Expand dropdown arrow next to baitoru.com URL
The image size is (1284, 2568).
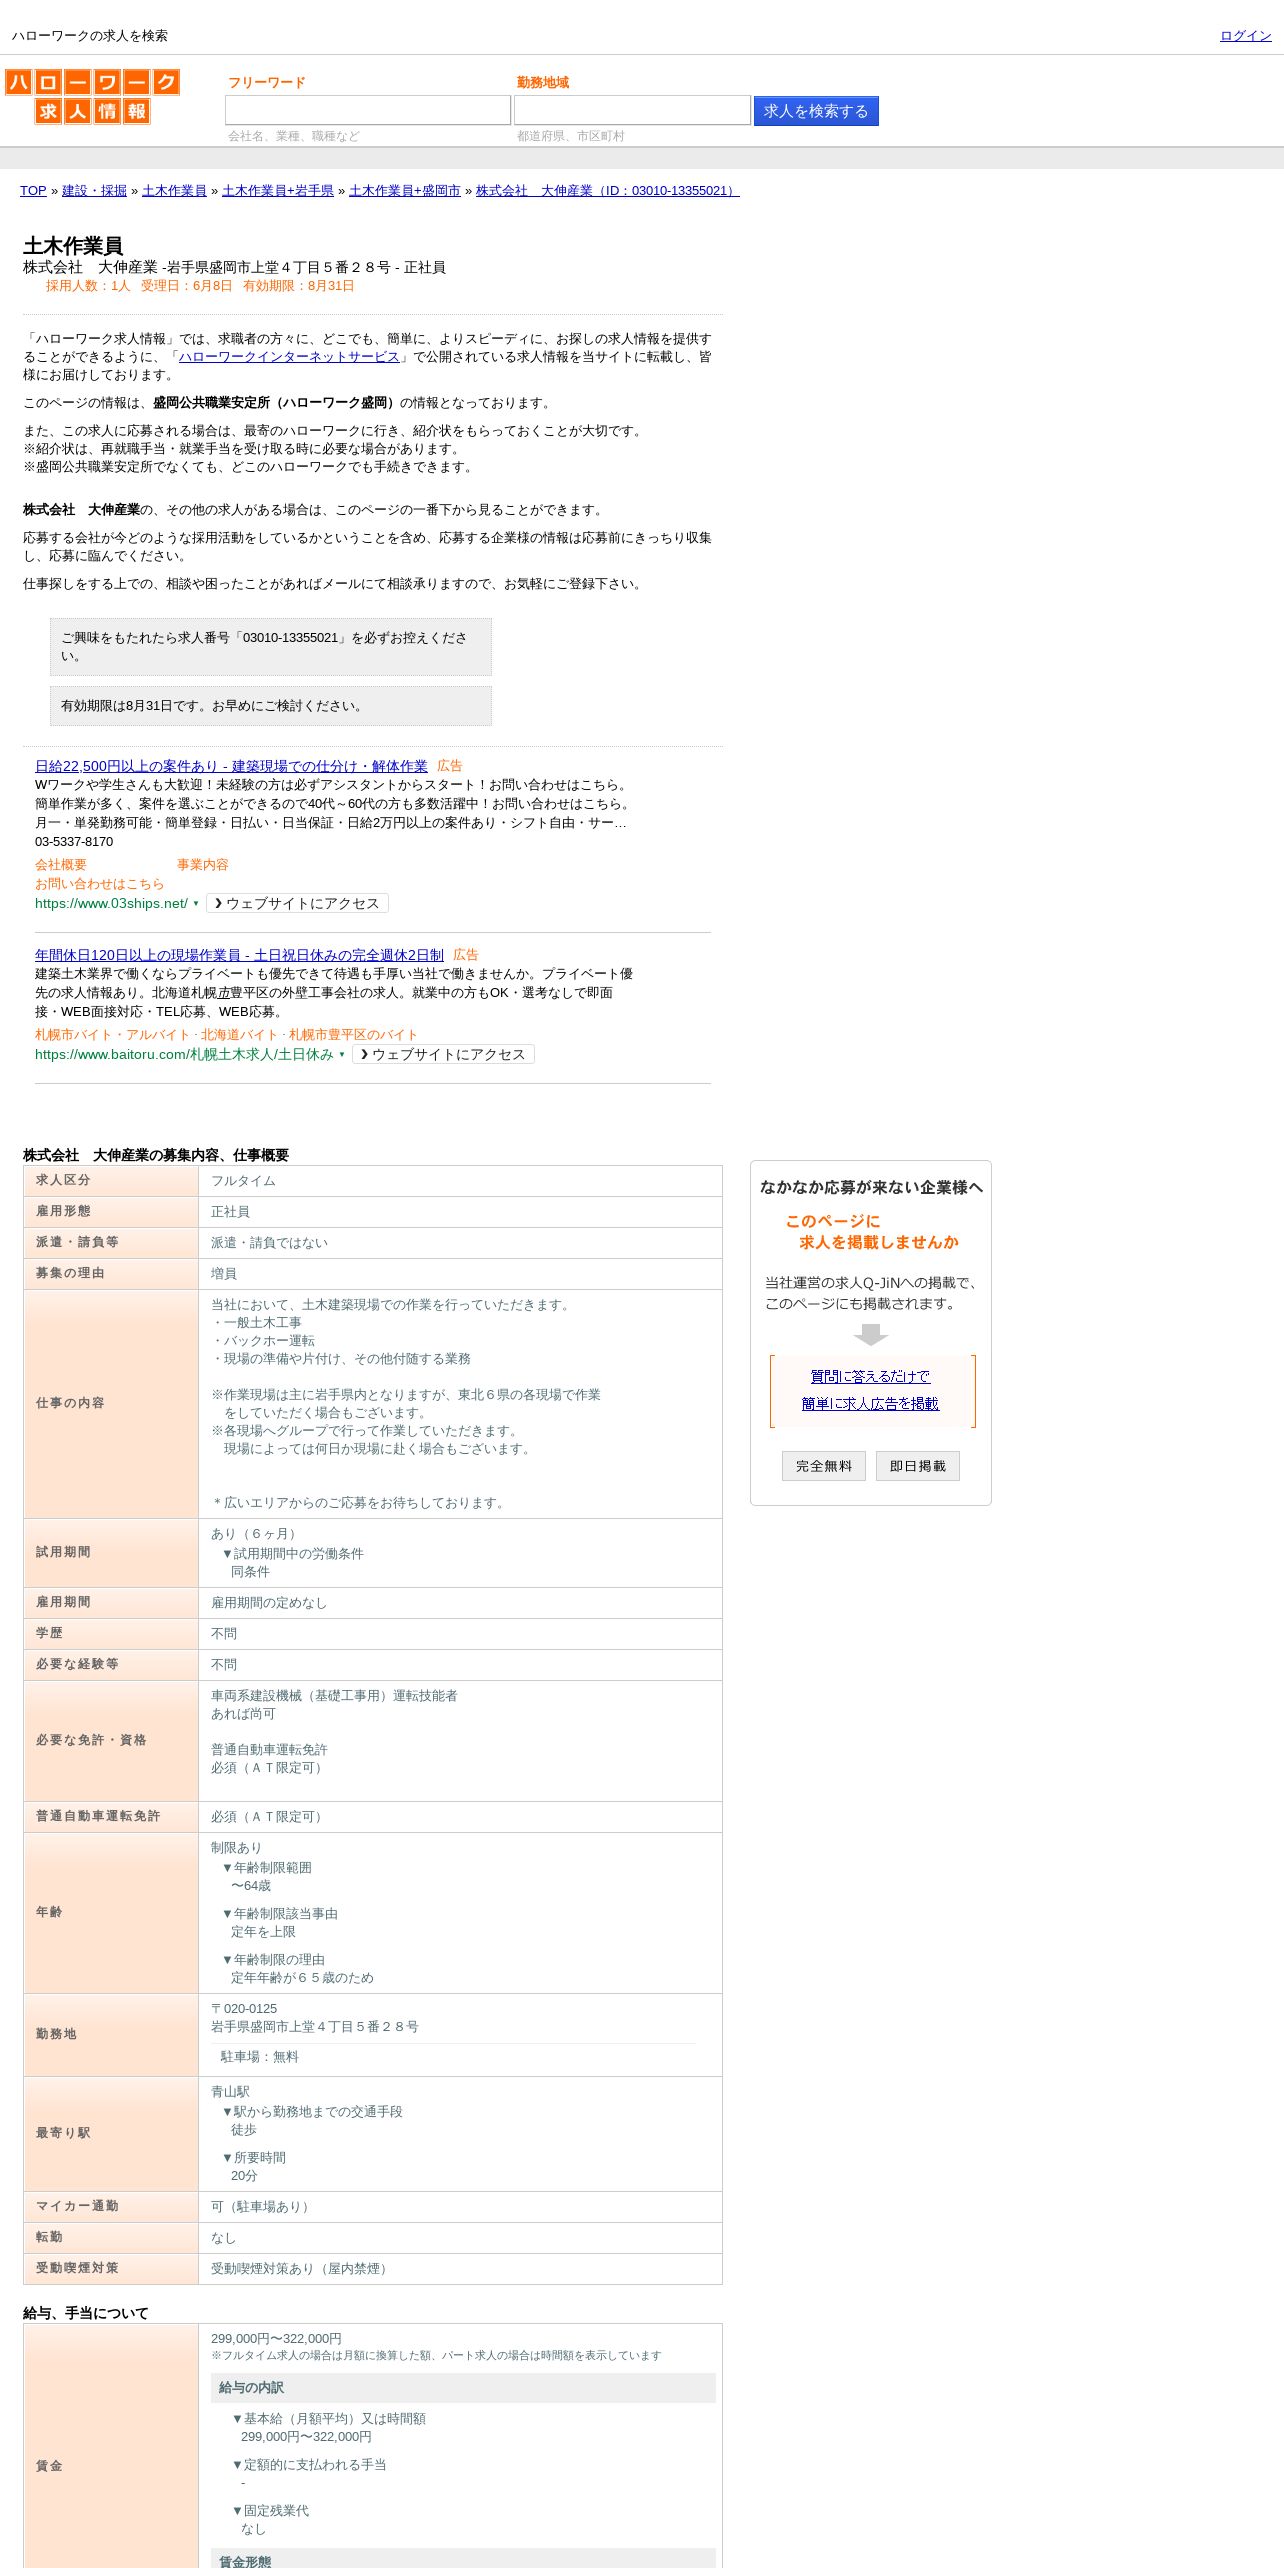(342, 1054)
